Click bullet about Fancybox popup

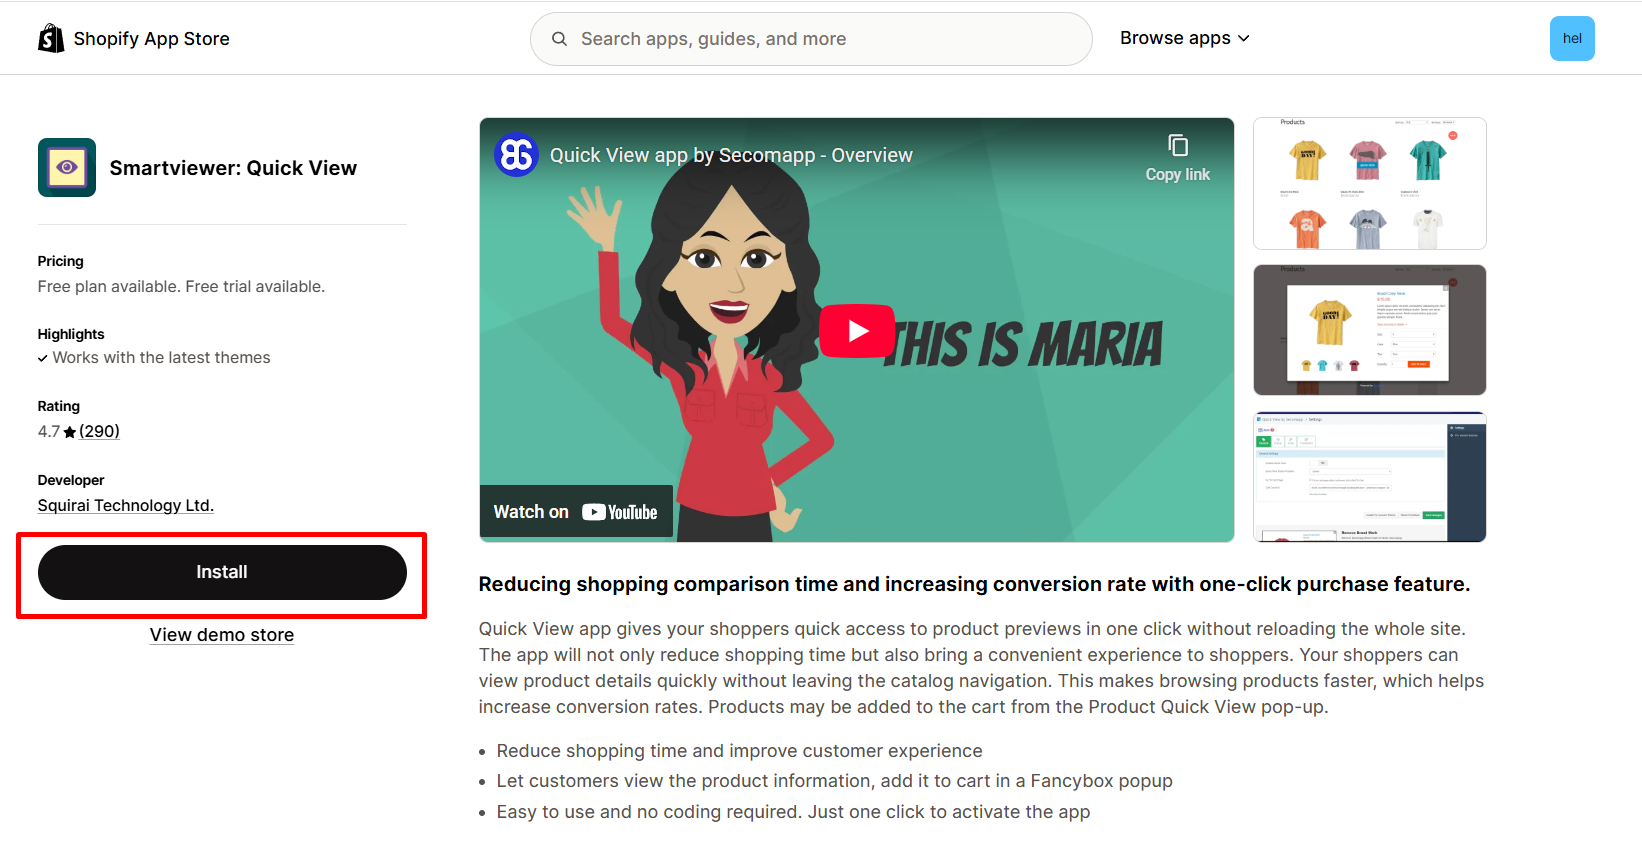[x=834, y=781]
